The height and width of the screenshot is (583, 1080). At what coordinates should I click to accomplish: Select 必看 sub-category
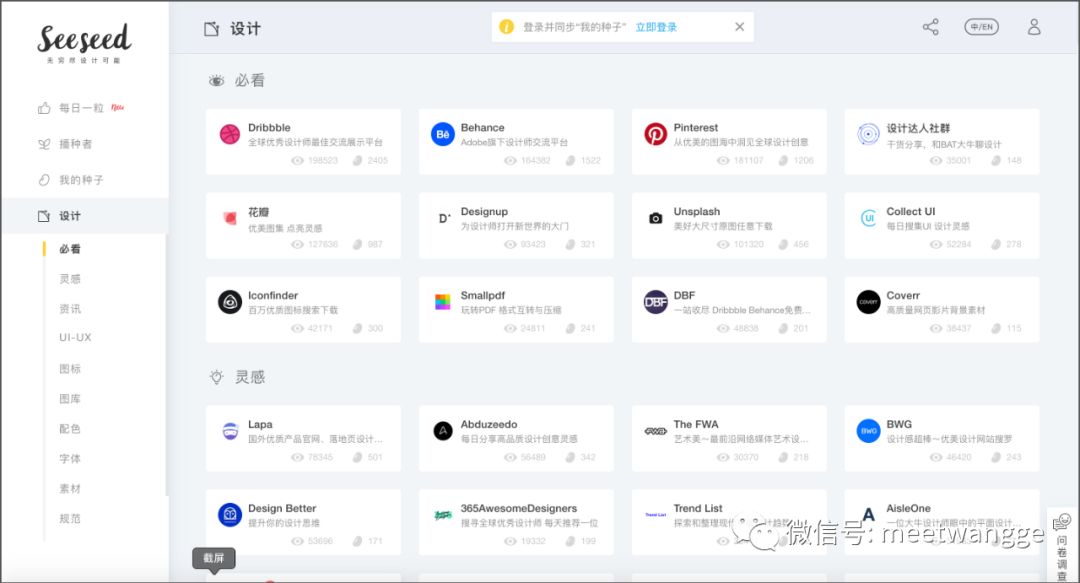[70, 249]
